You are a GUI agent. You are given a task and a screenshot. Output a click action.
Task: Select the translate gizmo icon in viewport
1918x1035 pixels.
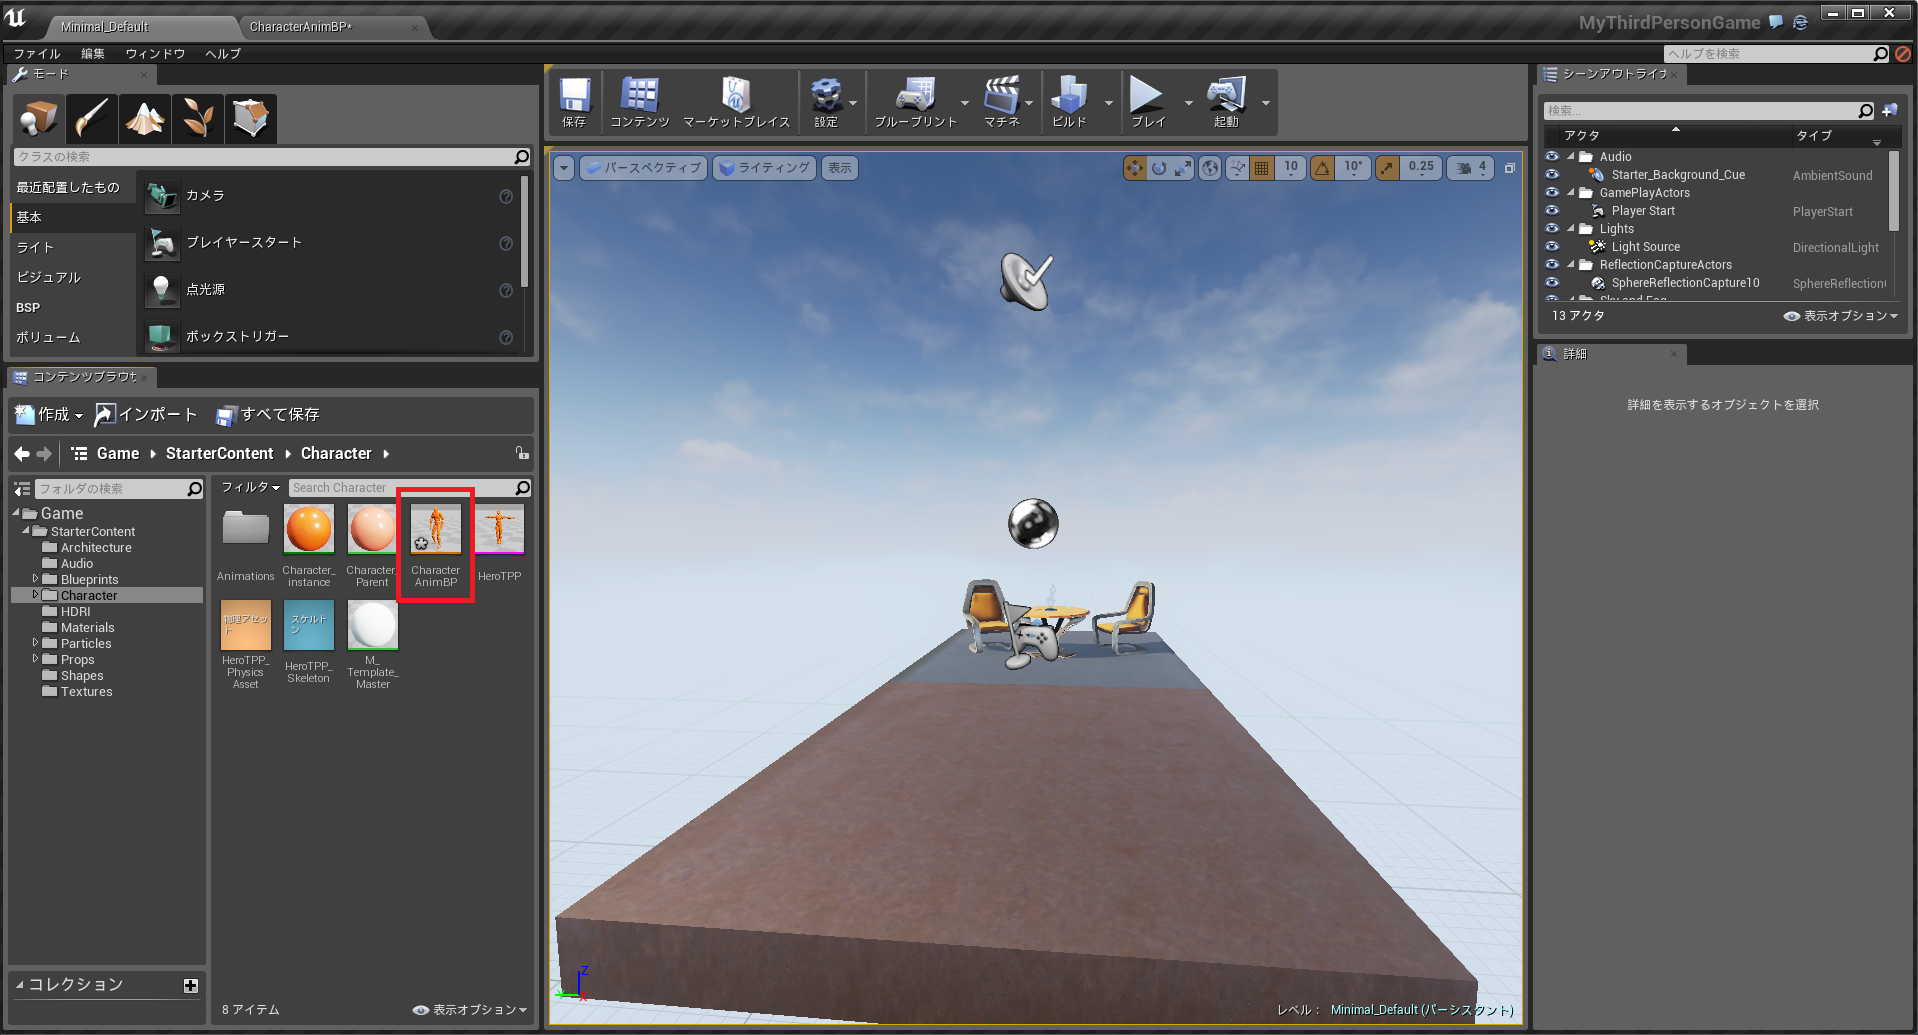coord(1135,168)
